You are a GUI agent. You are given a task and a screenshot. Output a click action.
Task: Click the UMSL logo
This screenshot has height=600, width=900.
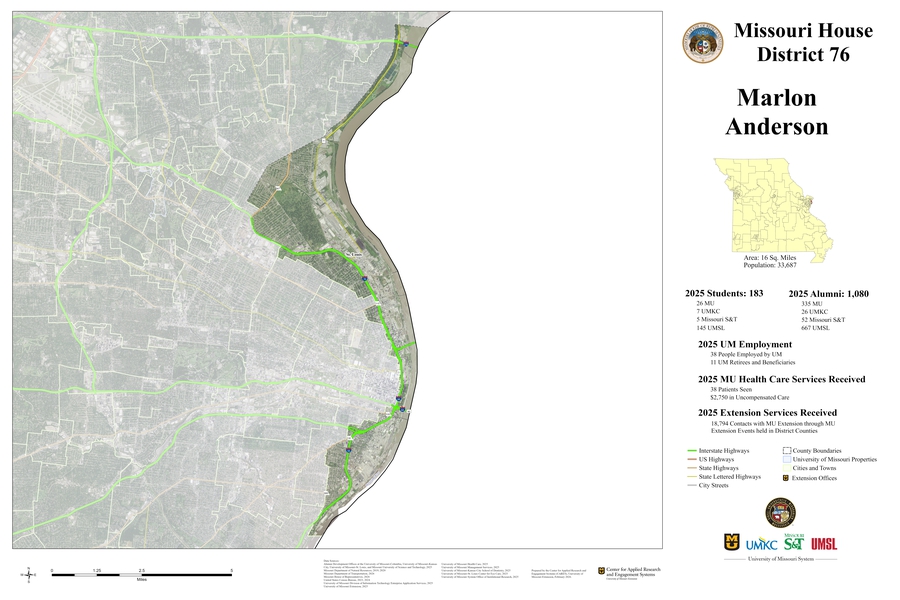click(x=825, y=544)
